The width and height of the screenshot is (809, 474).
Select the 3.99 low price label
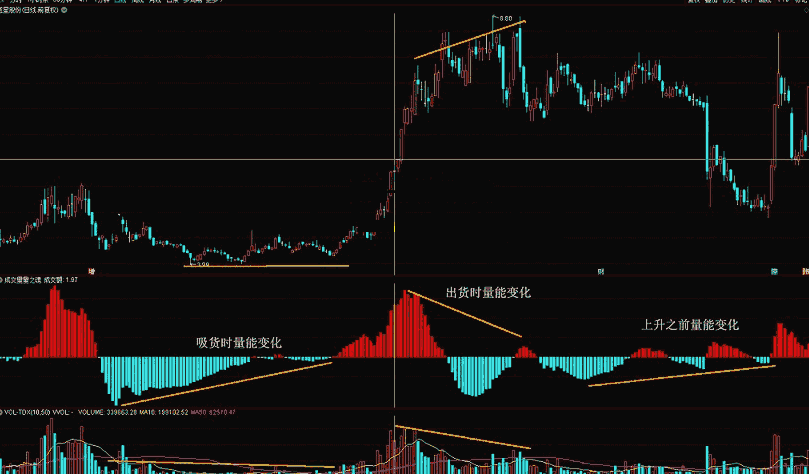[x=202, y=264]
